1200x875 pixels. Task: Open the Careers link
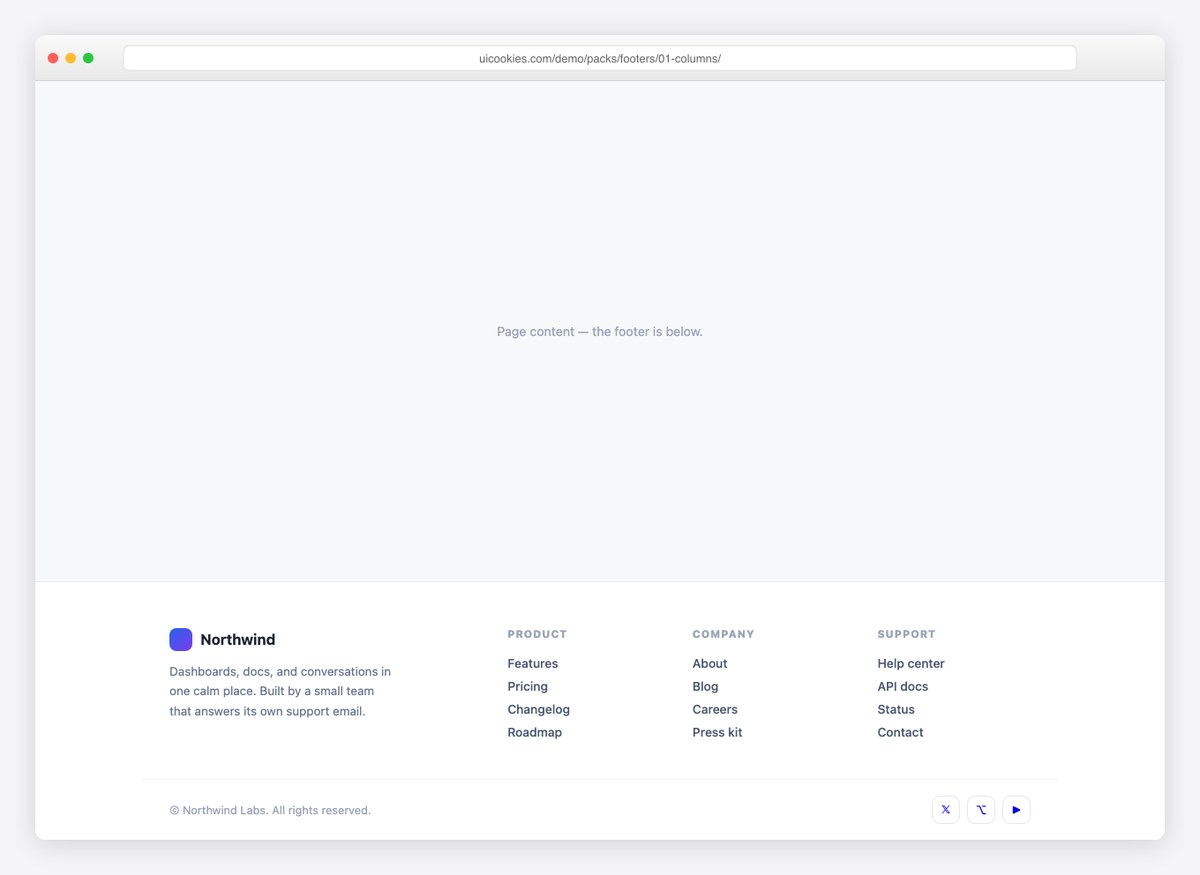click(x=715, y=709)
